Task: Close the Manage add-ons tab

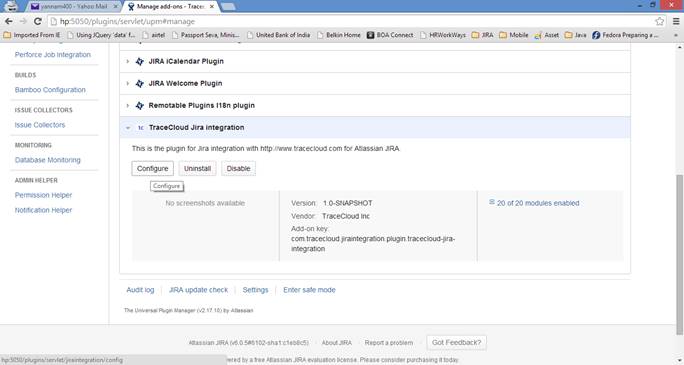Action: (212, 7)
